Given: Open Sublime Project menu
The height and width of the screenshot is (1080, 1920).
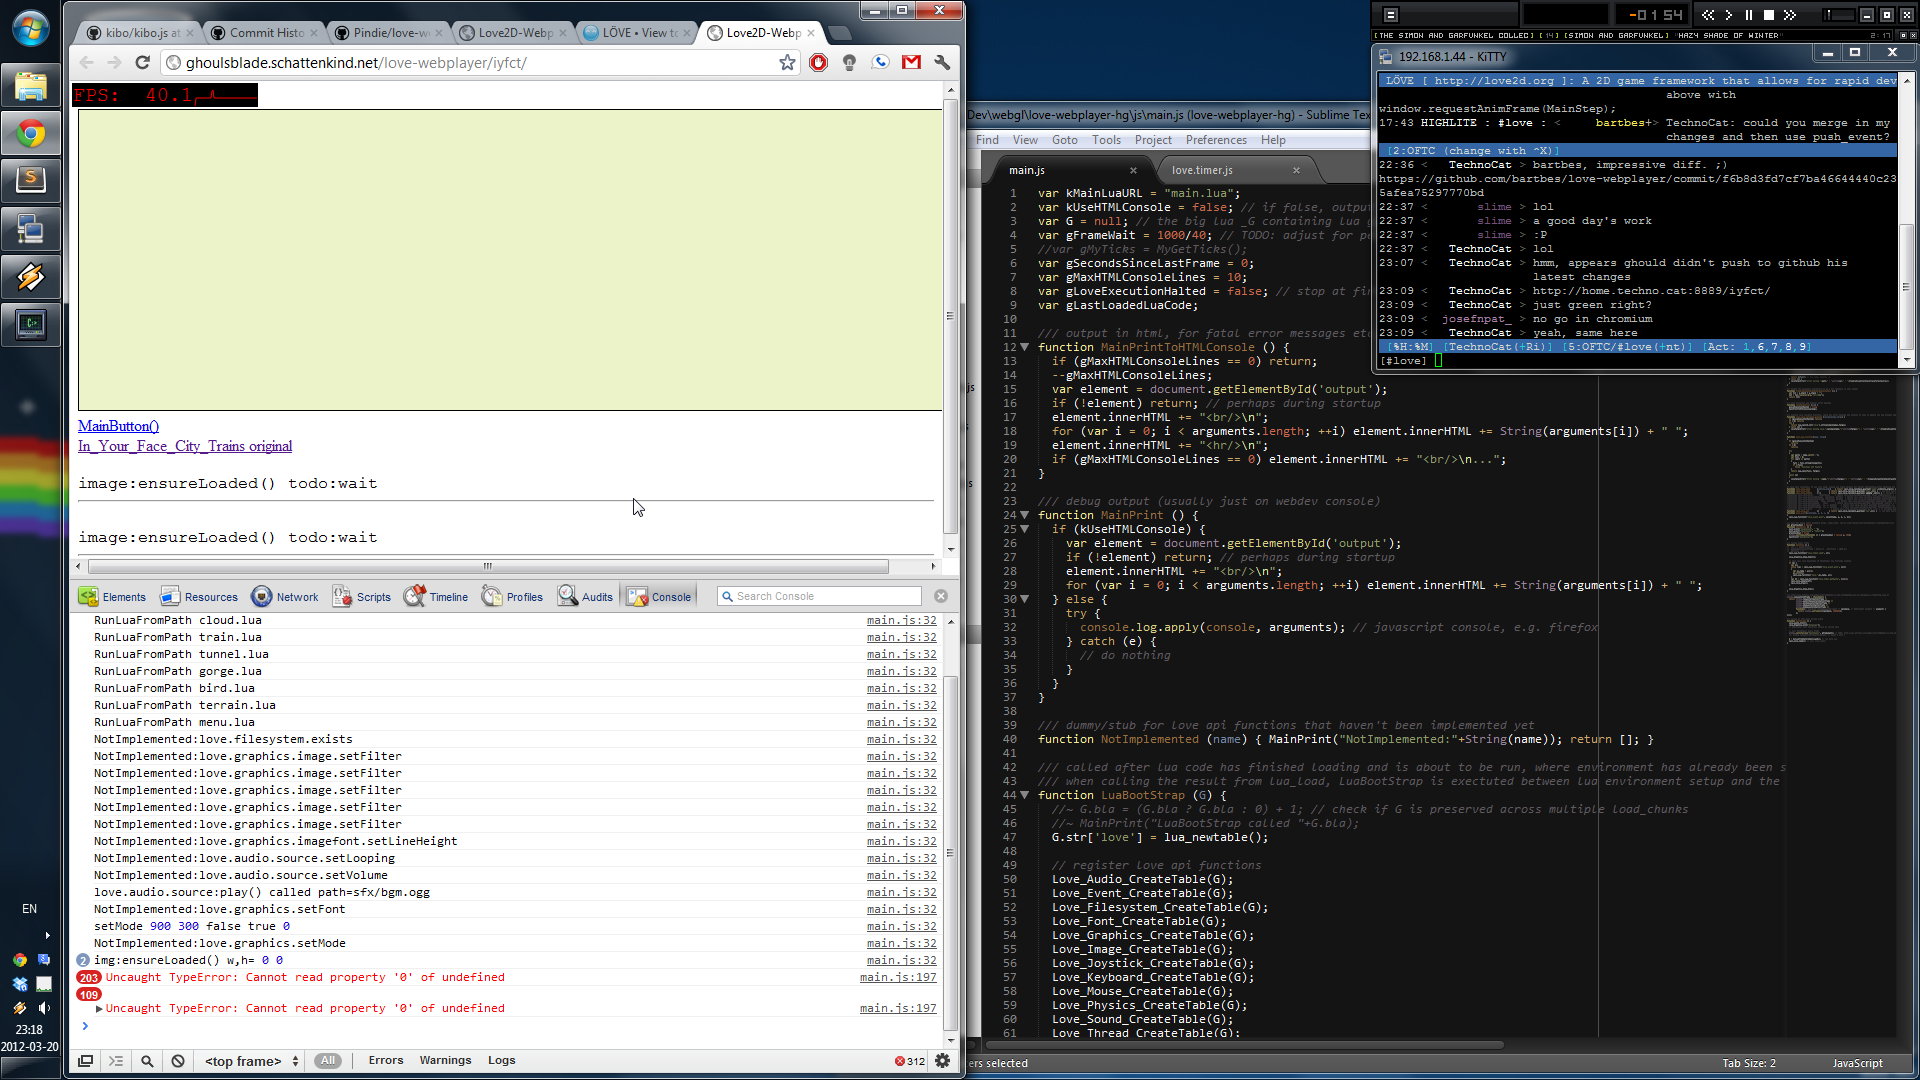Looking at the screenshot, I should (x=1153, y=140).
